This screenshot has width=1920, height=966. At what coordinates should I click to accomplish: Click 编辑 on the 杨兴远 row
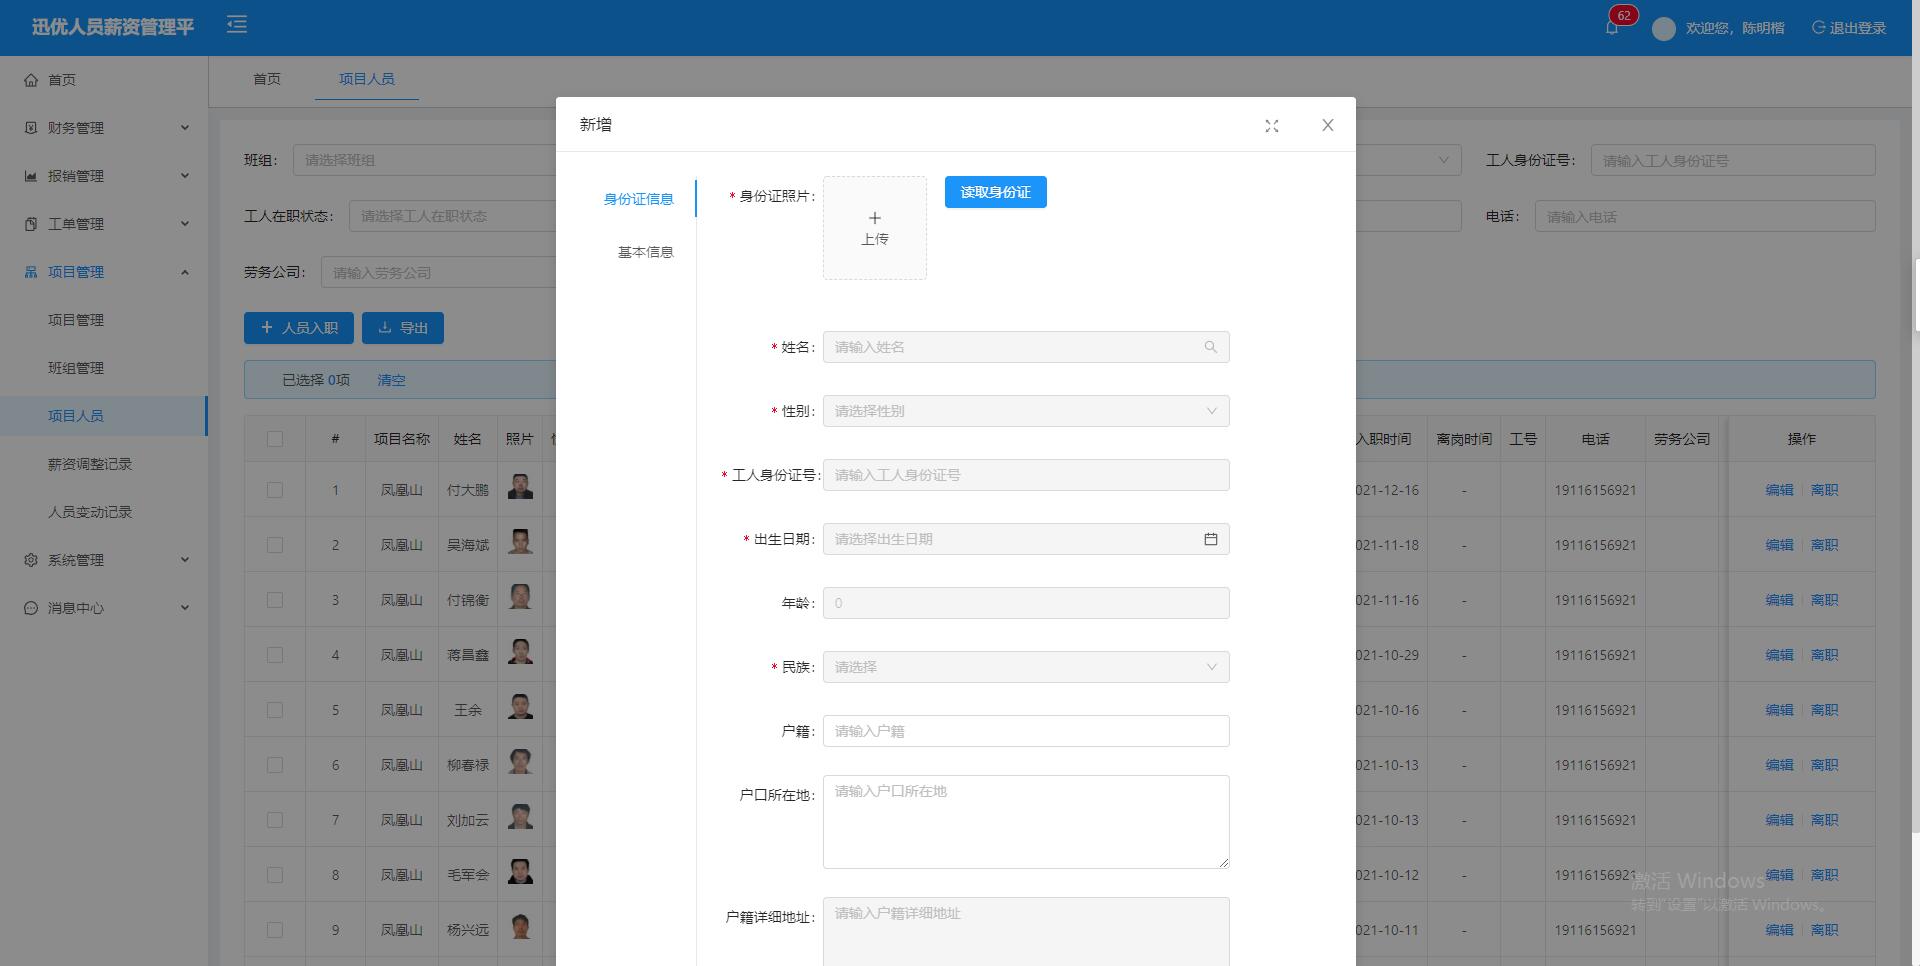tap(1780, 929)
